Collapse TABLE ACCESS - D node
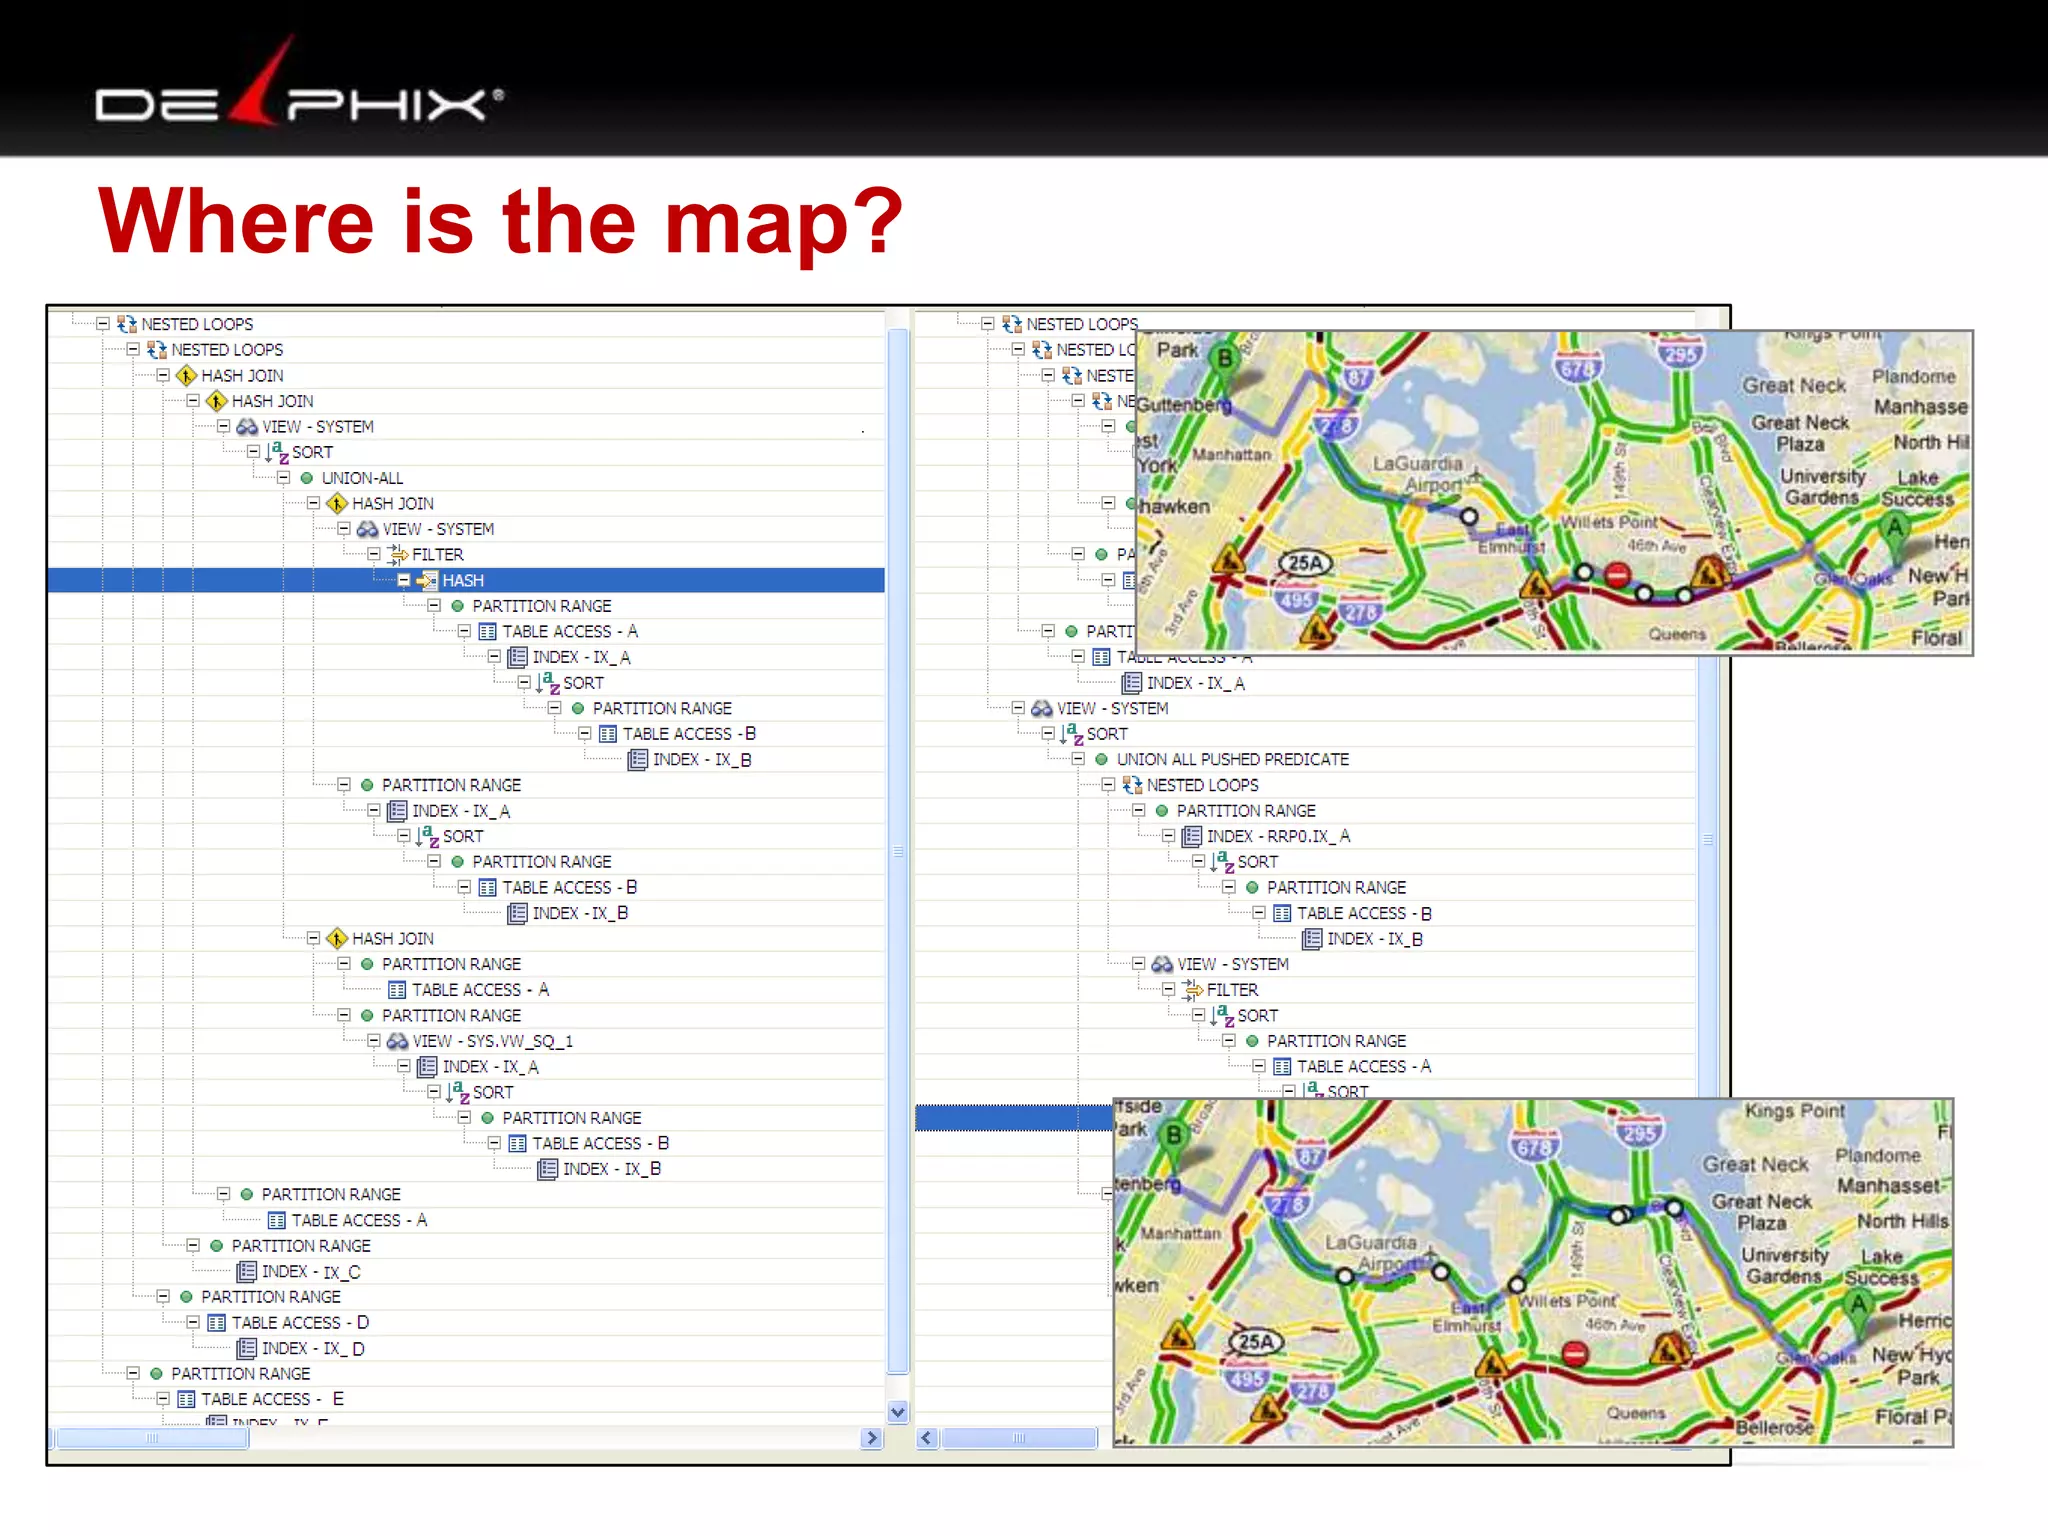This screenshot has height=1536, width=2048. pos(193,1322)
